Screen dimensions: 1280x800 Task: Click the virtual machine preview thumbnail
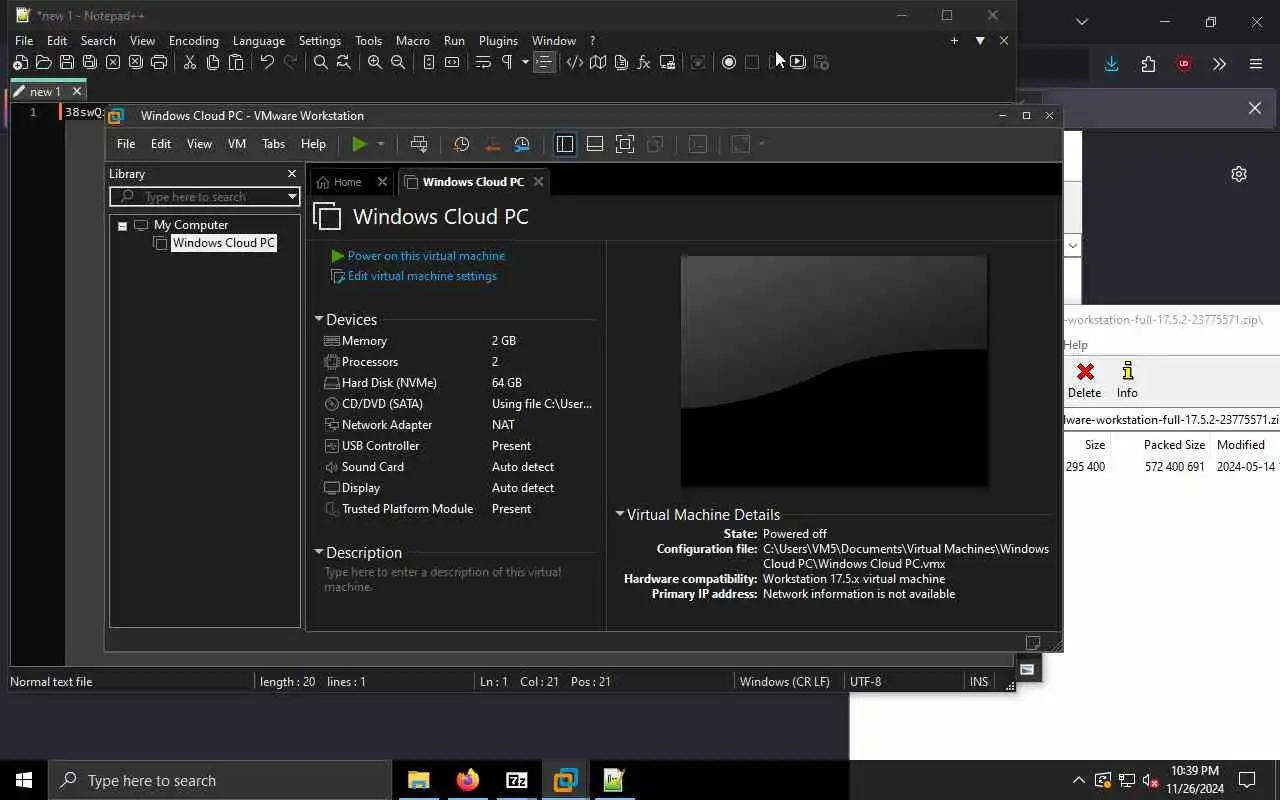click(x=834, y=371)
